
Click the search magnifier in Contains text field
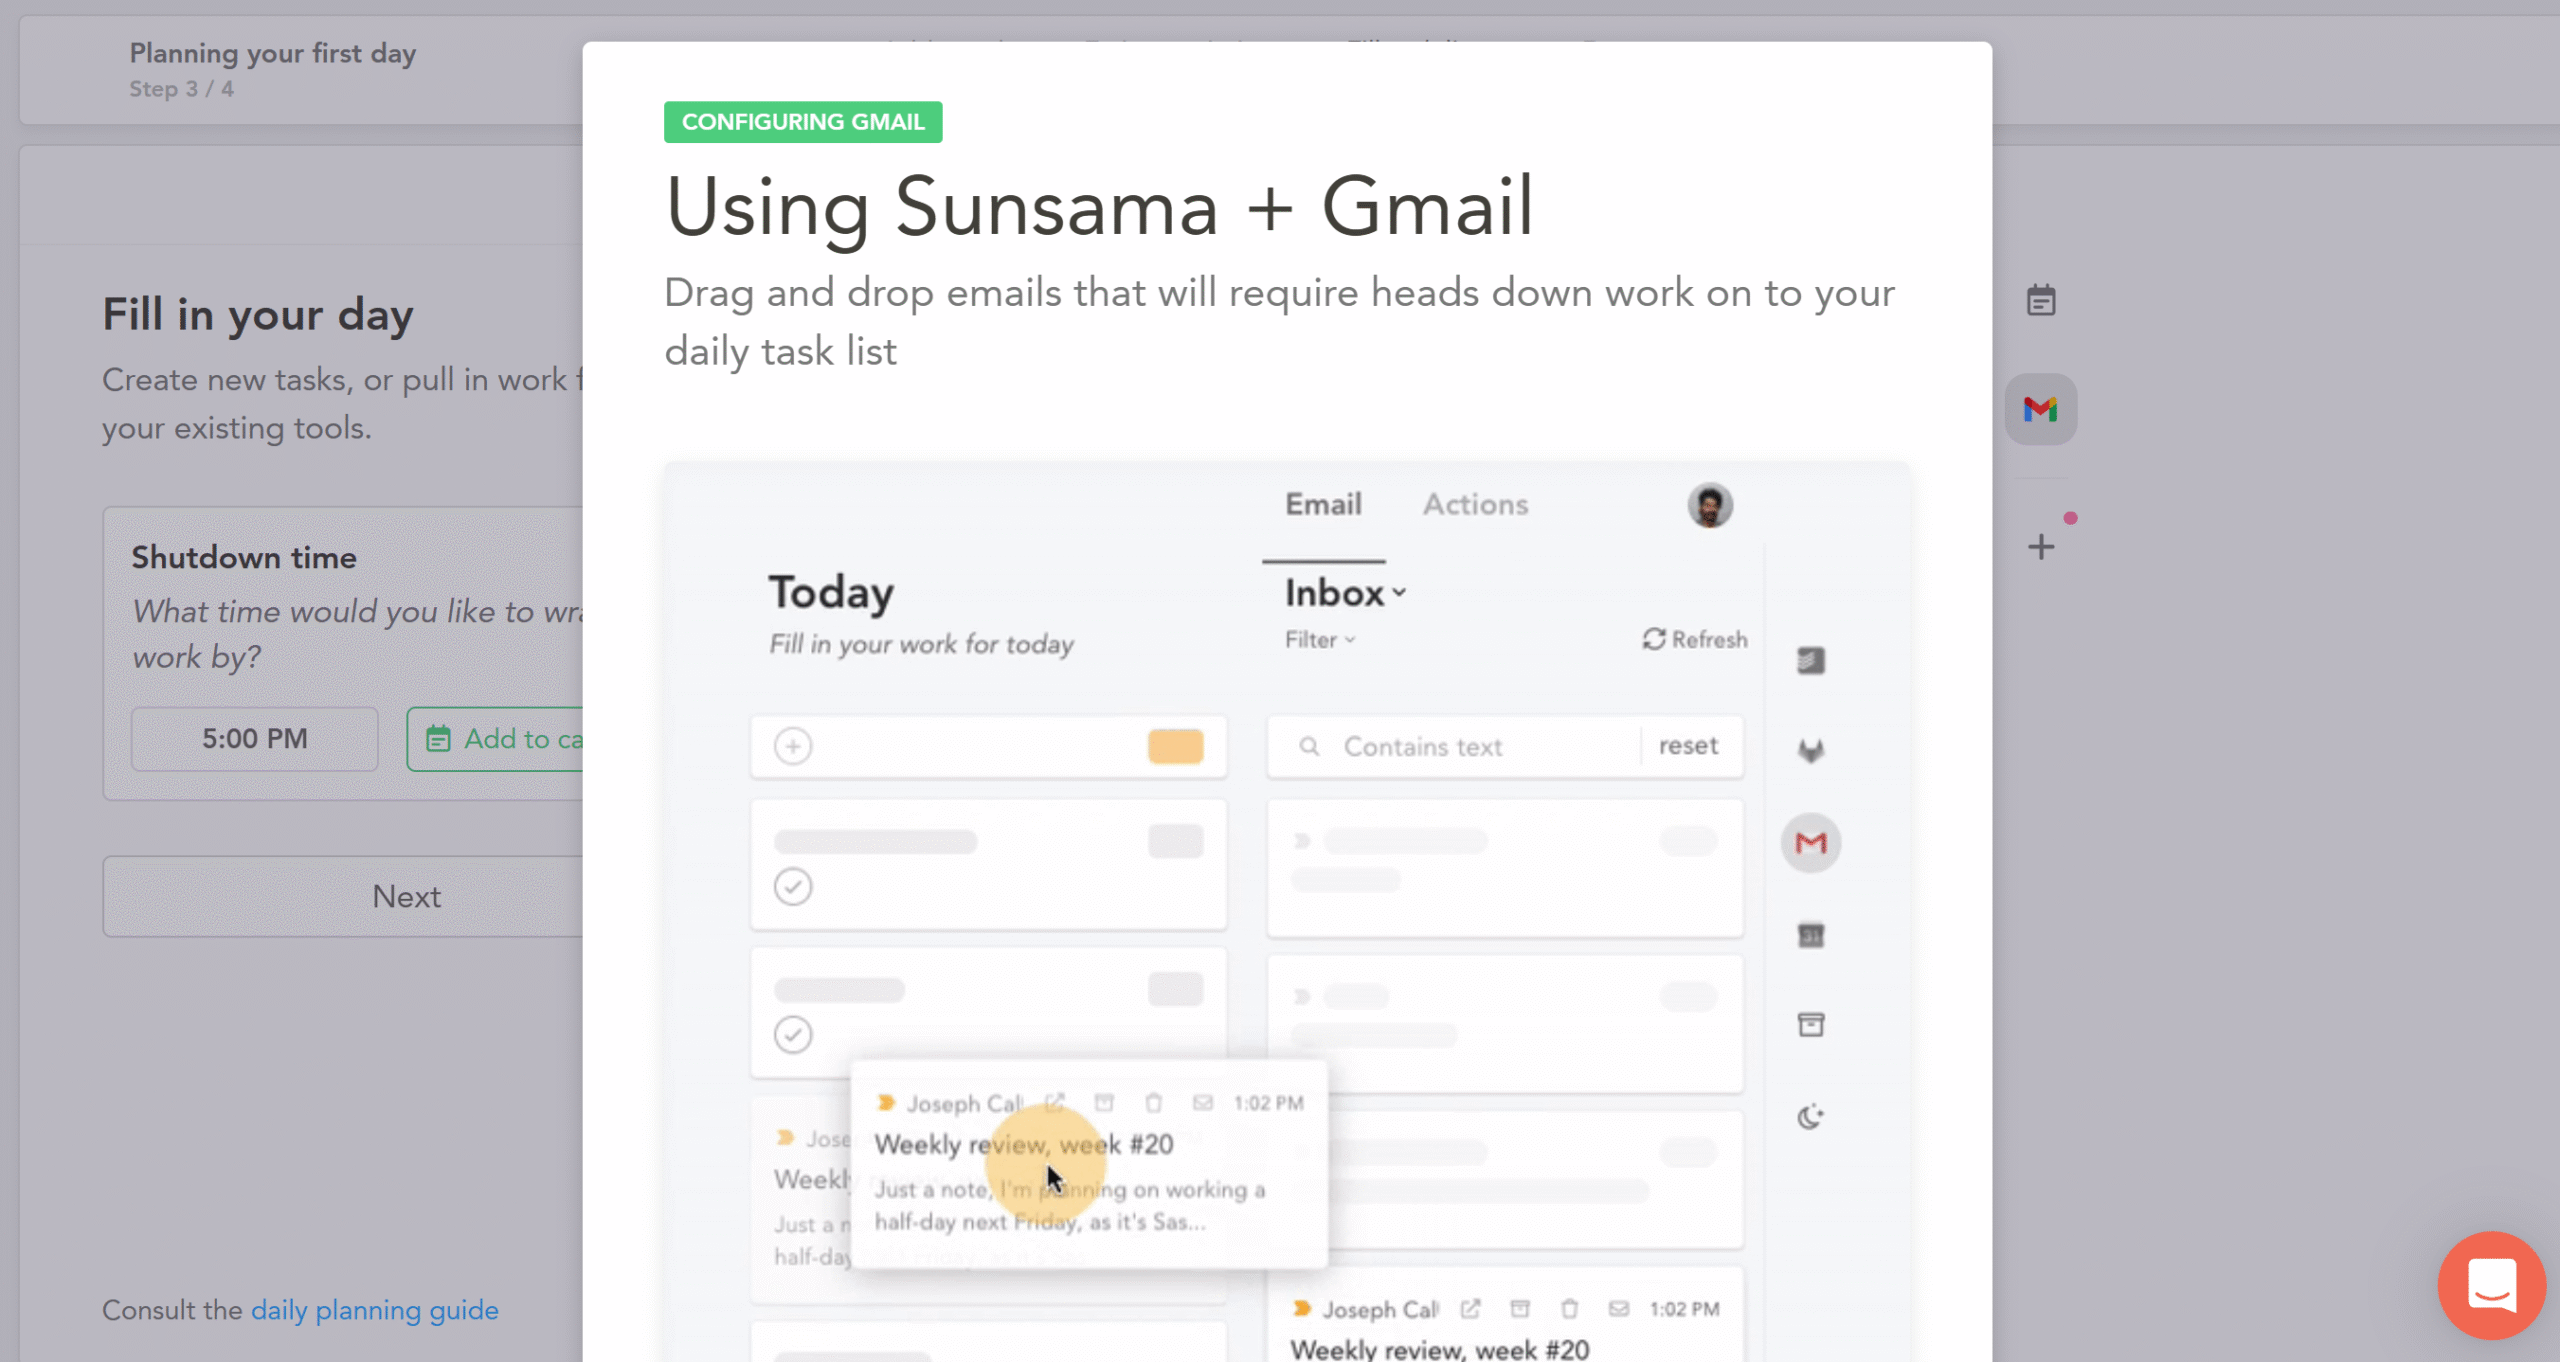pyautogui.click(x=1309, y=746)
